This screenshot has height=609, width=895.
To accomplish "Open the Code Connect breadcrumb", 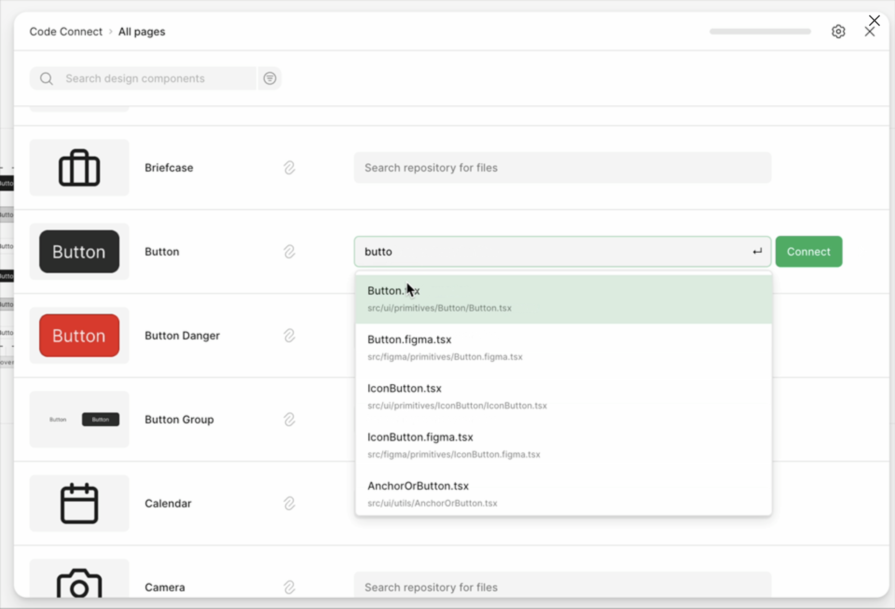I will [65, 31].
